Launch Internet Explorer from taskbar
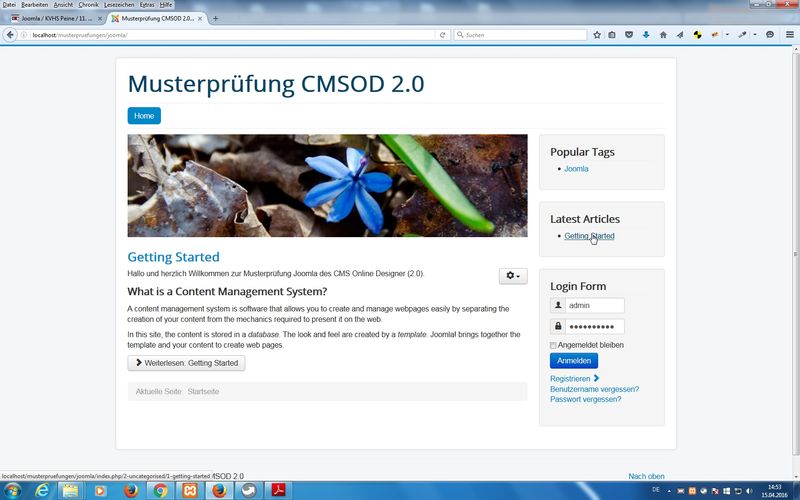The image size is (800, 500). (x=42, y=491)
